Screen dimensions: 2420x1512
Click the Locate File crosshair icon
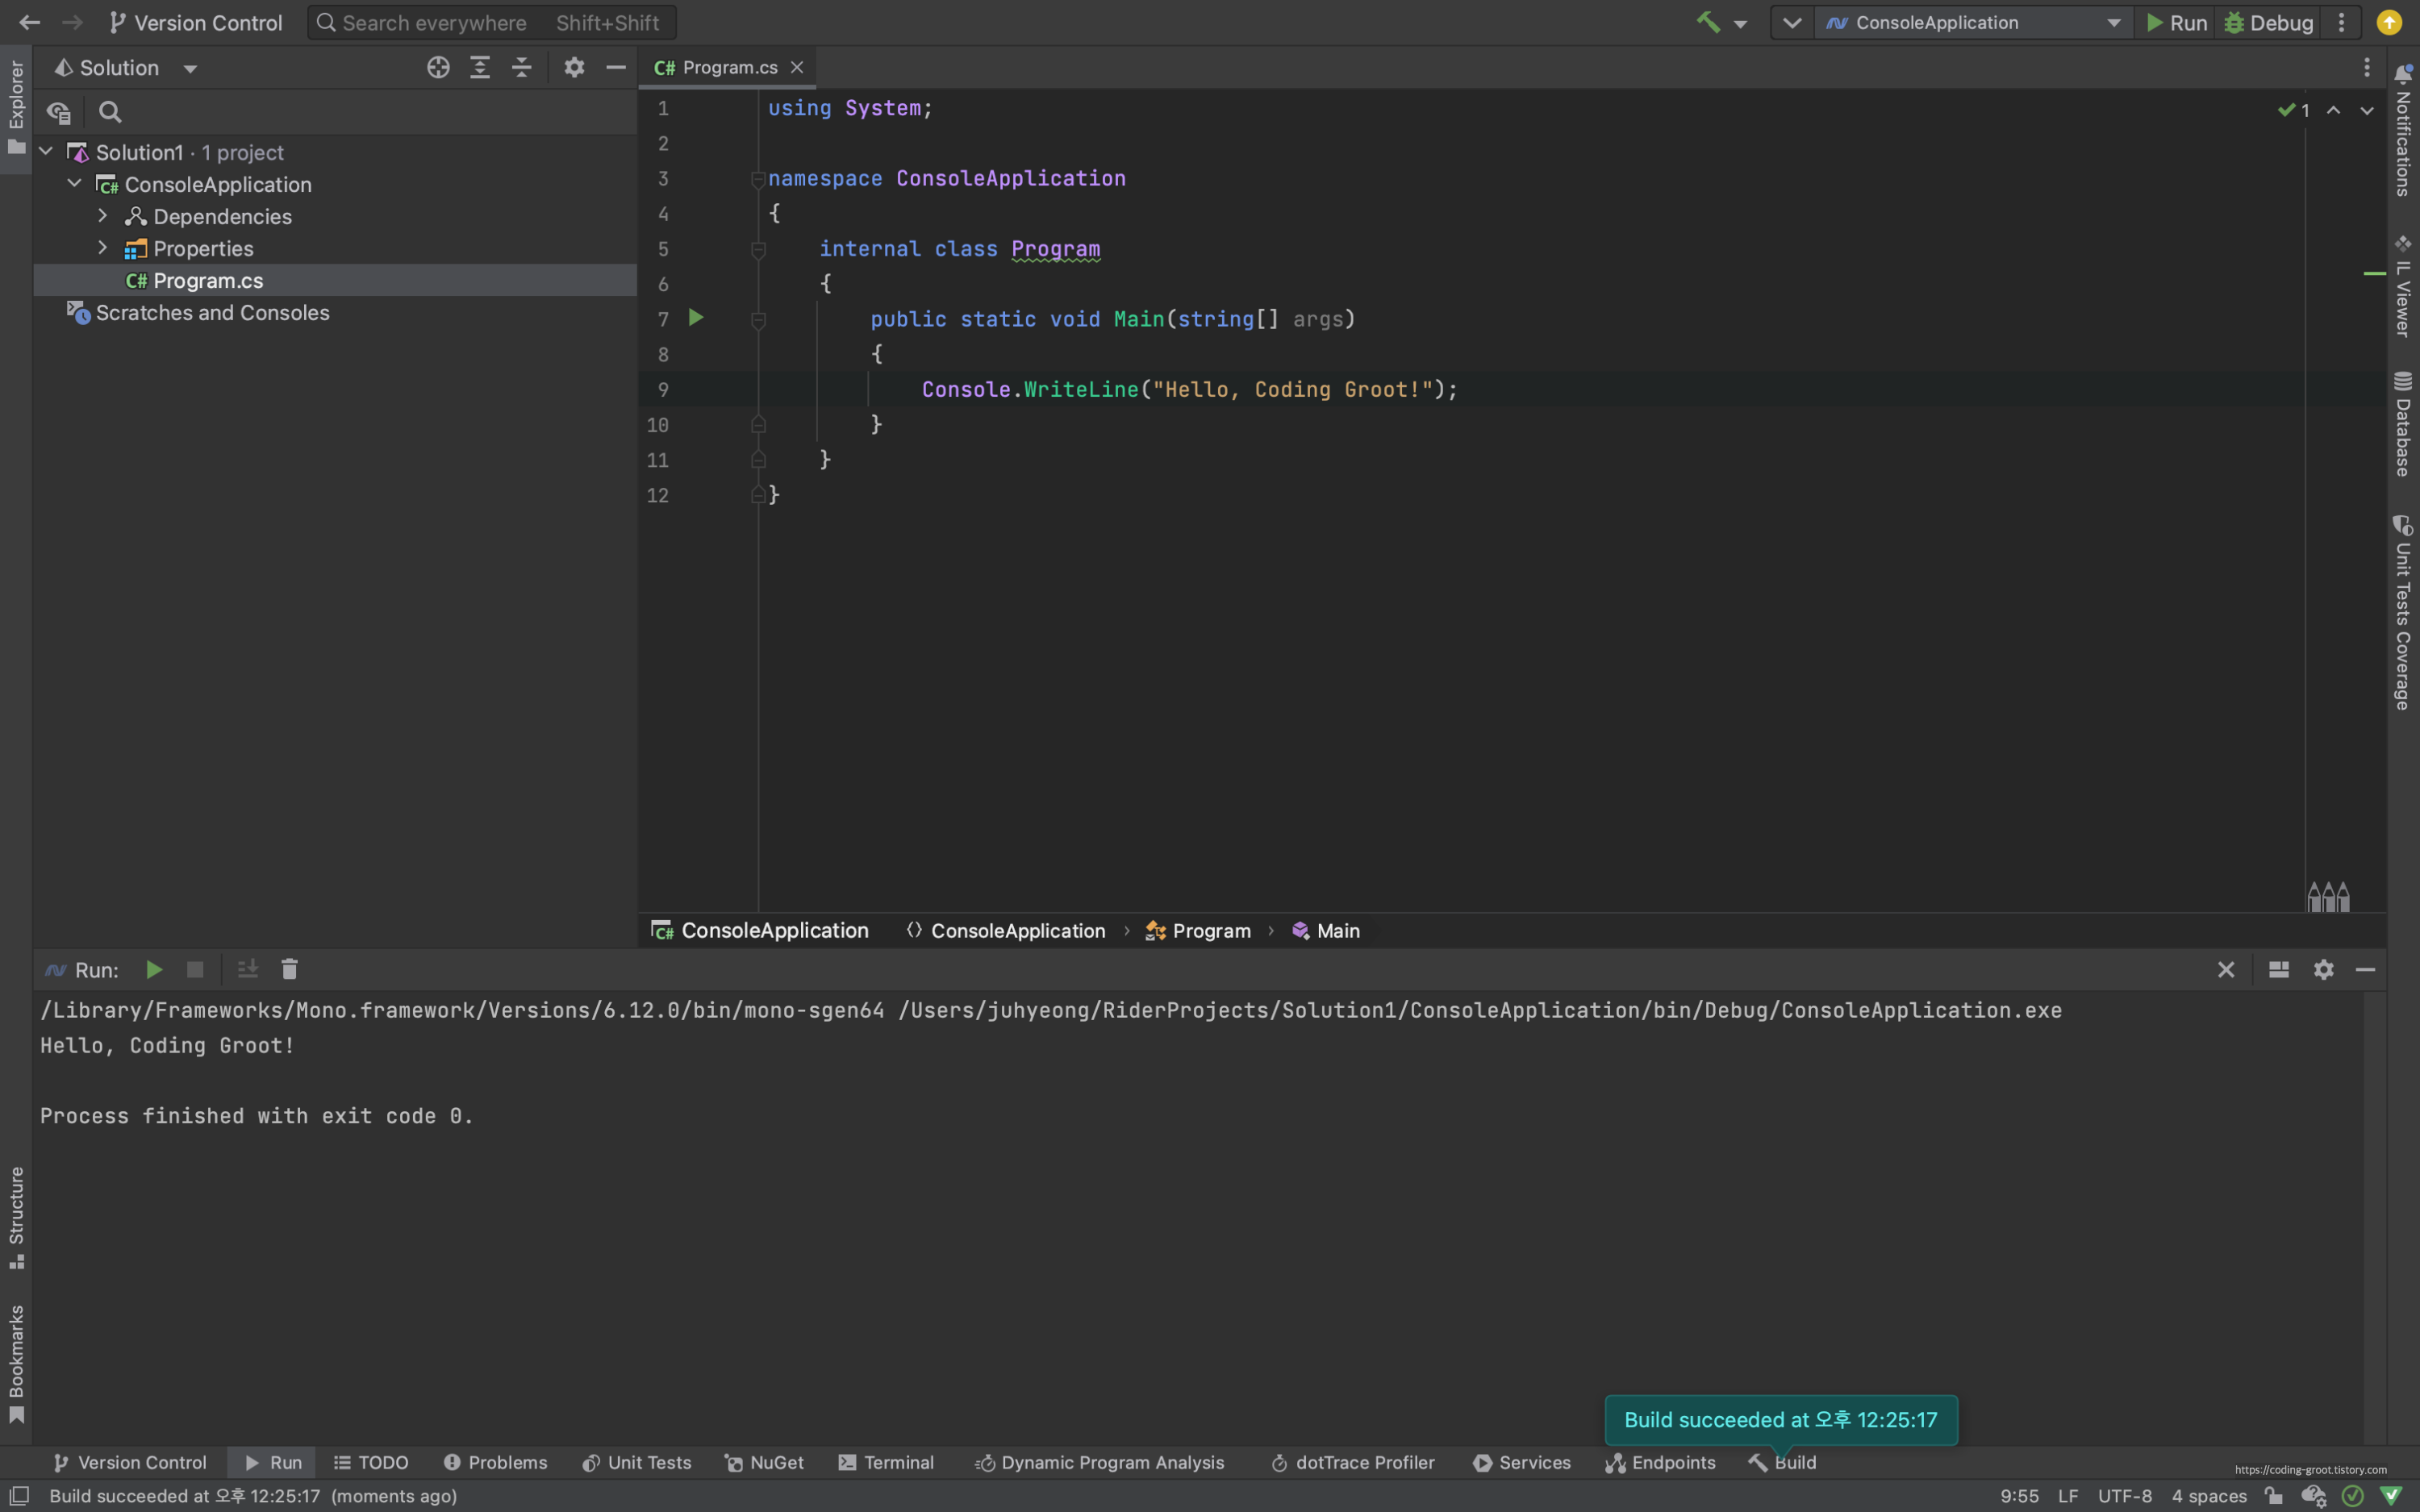tap(438, 67)
